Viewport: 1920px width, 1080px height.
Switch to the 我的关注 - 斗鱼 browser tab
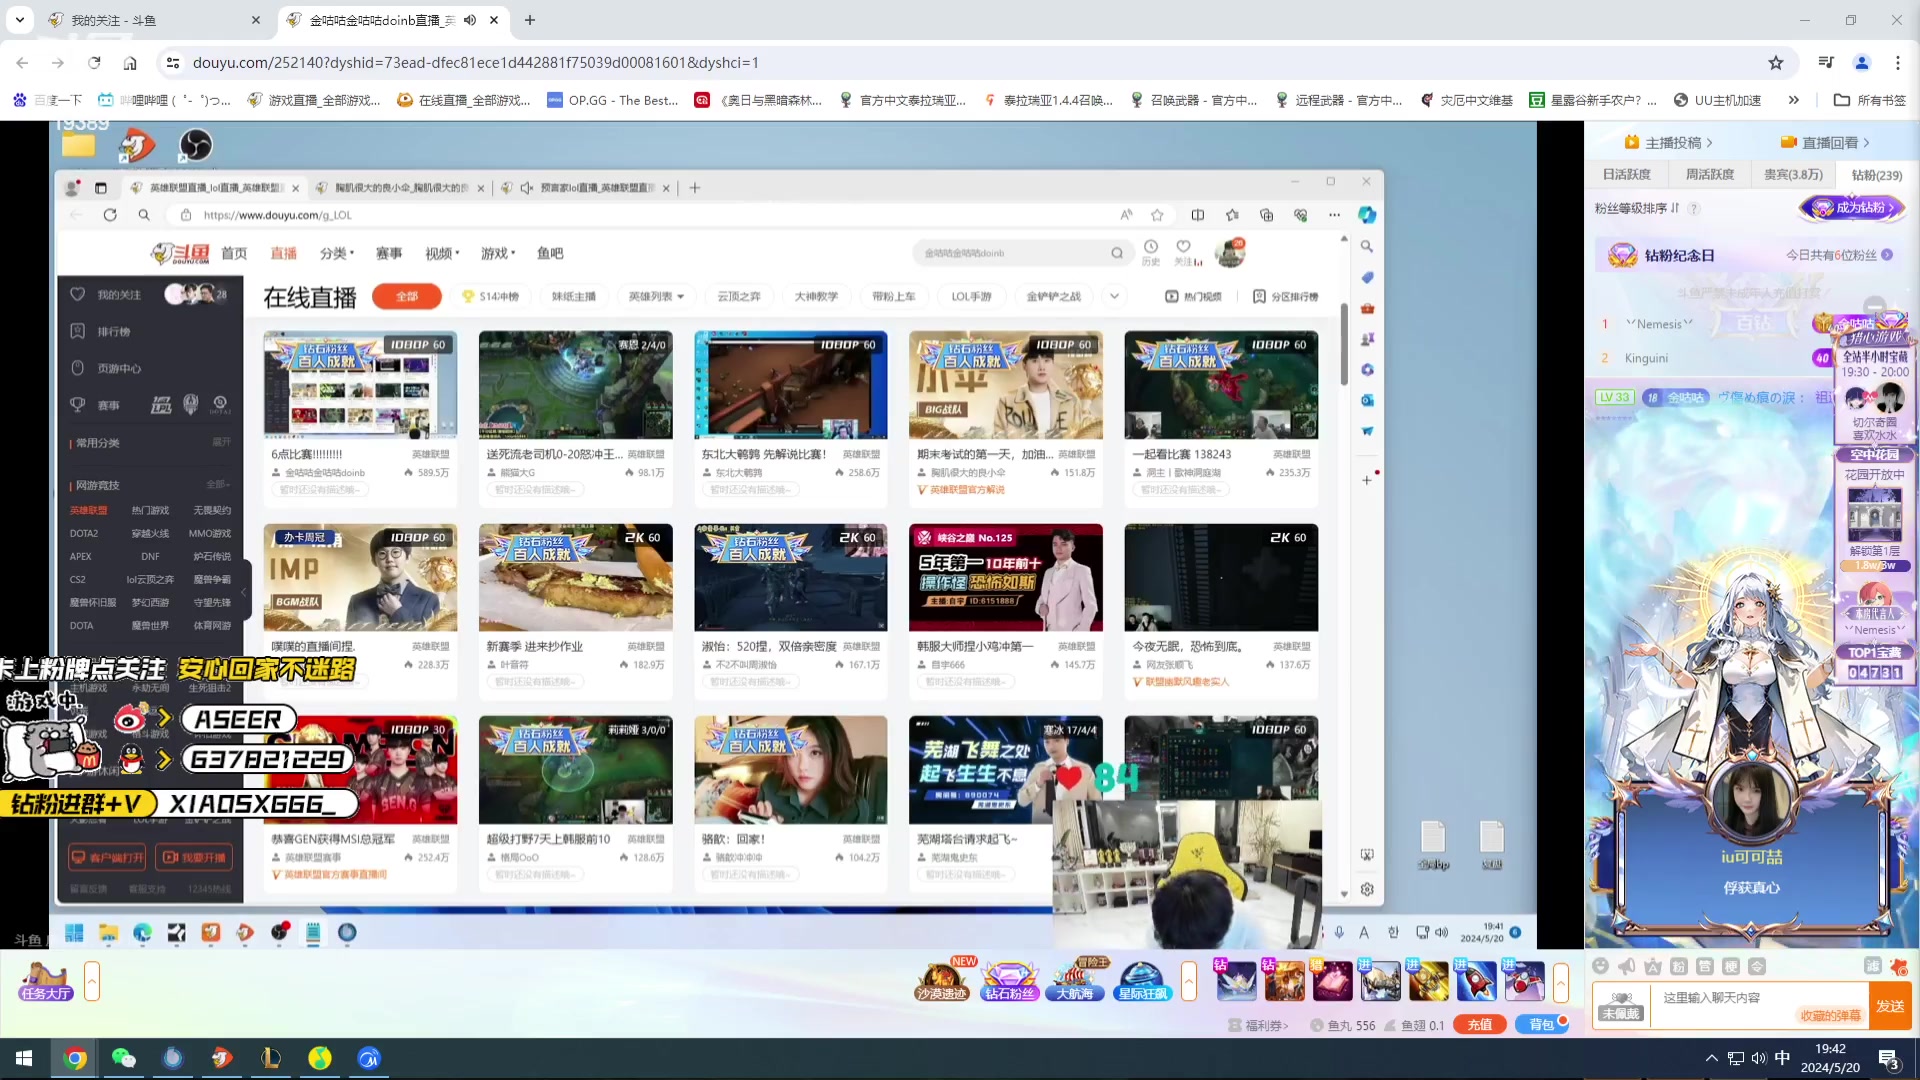152,20
